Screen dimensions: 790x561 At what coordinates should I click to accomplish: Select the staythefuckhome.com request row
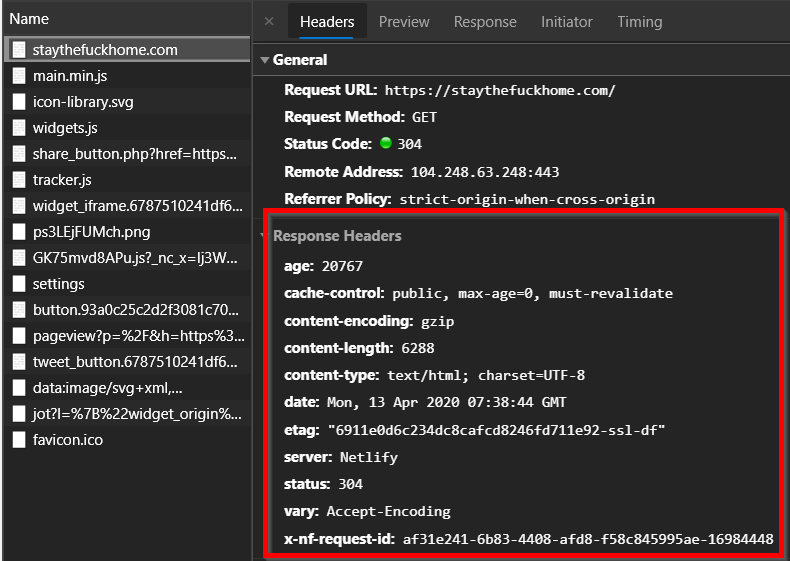(x=105, y=50)
